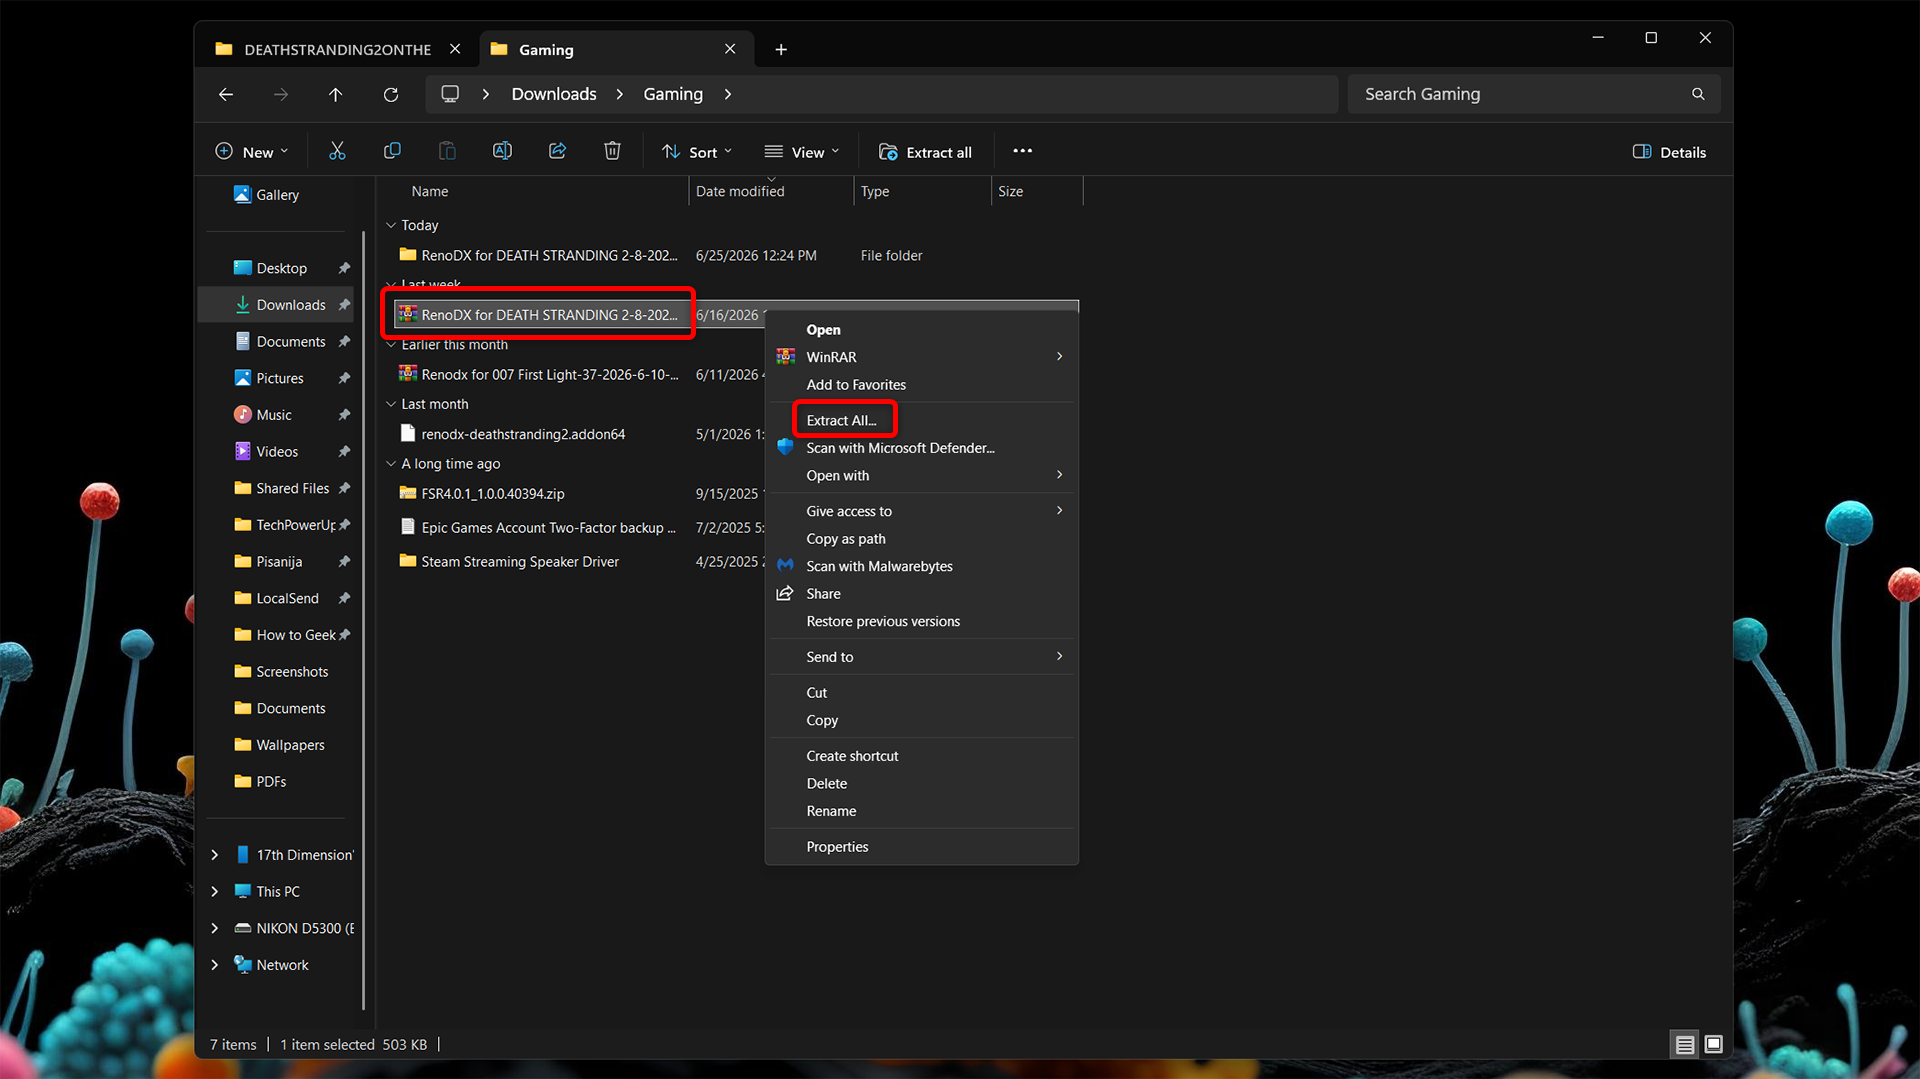Click the Rename icon in toolbar
The image size is (1920, 1079).
[x=502, y=151]
